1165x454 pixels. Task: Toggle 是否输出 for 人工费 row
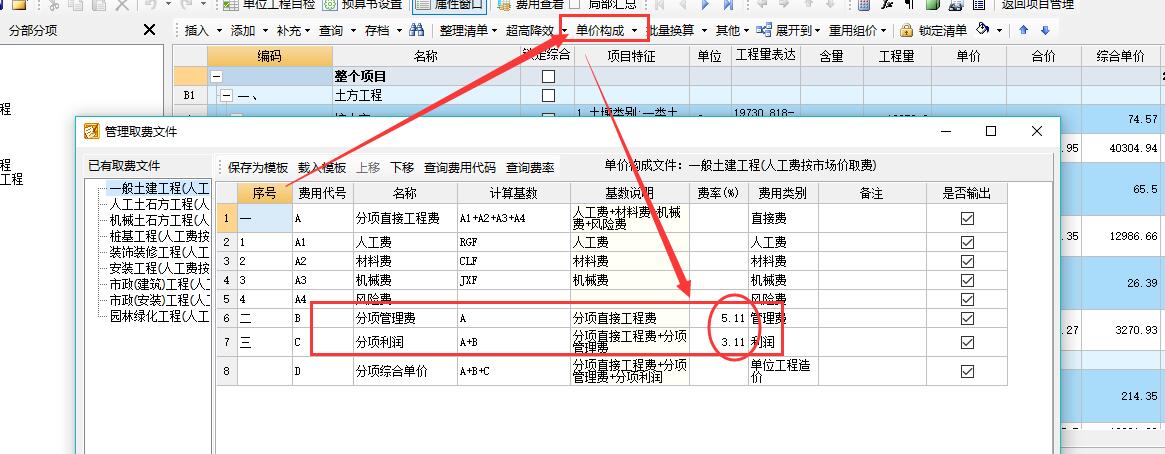pos(967,242)
